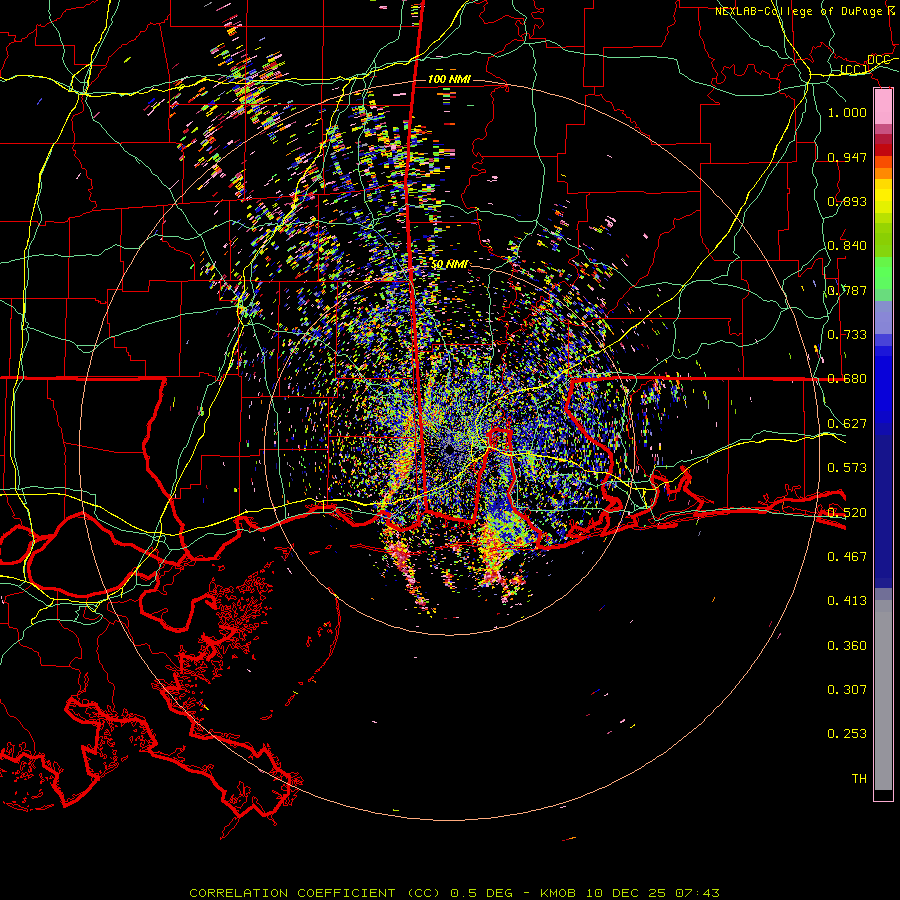
Task: Click the CORRELATION COEFFICIENT (CC) caption text
Action: click(315, 893)
